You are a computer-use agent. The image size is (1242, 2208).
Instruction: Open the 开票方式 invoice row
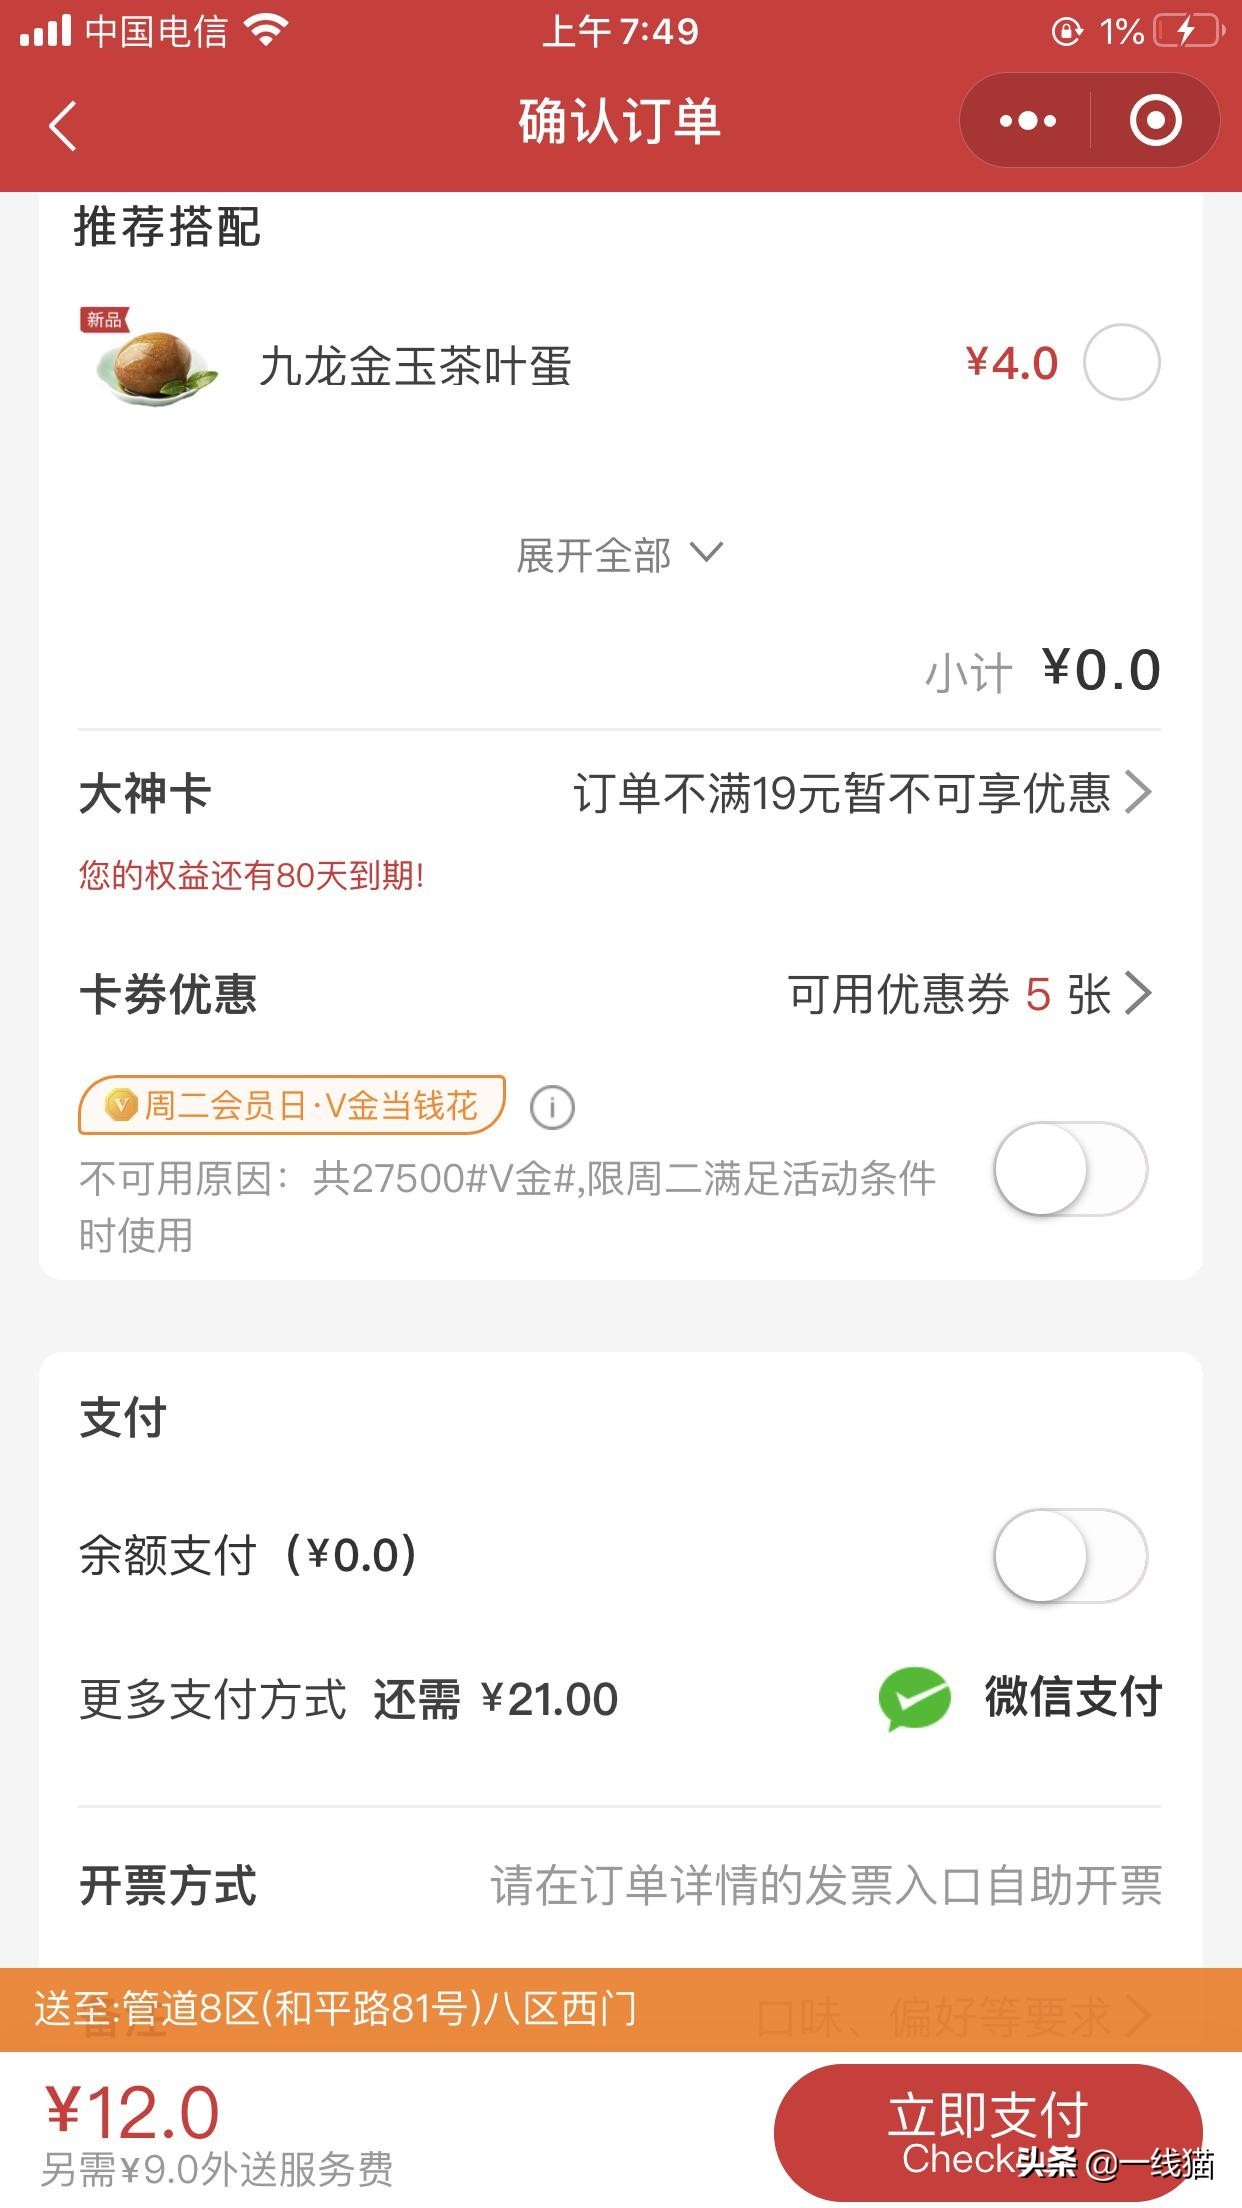(x=620, y=1886)
